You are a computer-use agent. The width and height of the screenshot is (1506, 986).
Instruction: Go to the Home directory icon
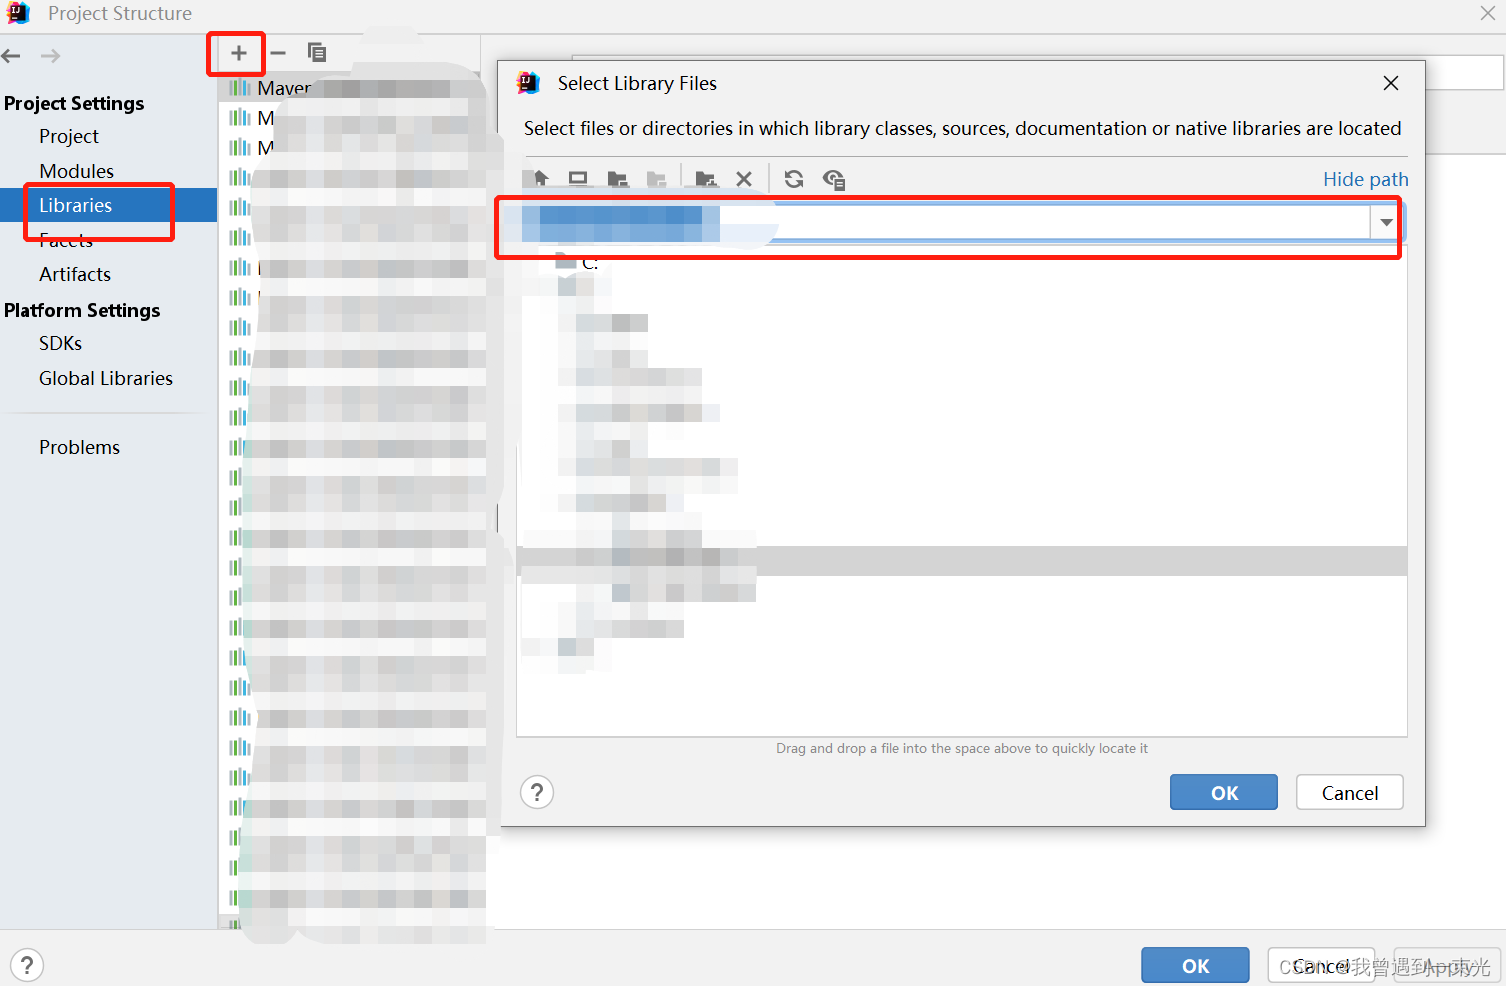(x=540, y=179)
